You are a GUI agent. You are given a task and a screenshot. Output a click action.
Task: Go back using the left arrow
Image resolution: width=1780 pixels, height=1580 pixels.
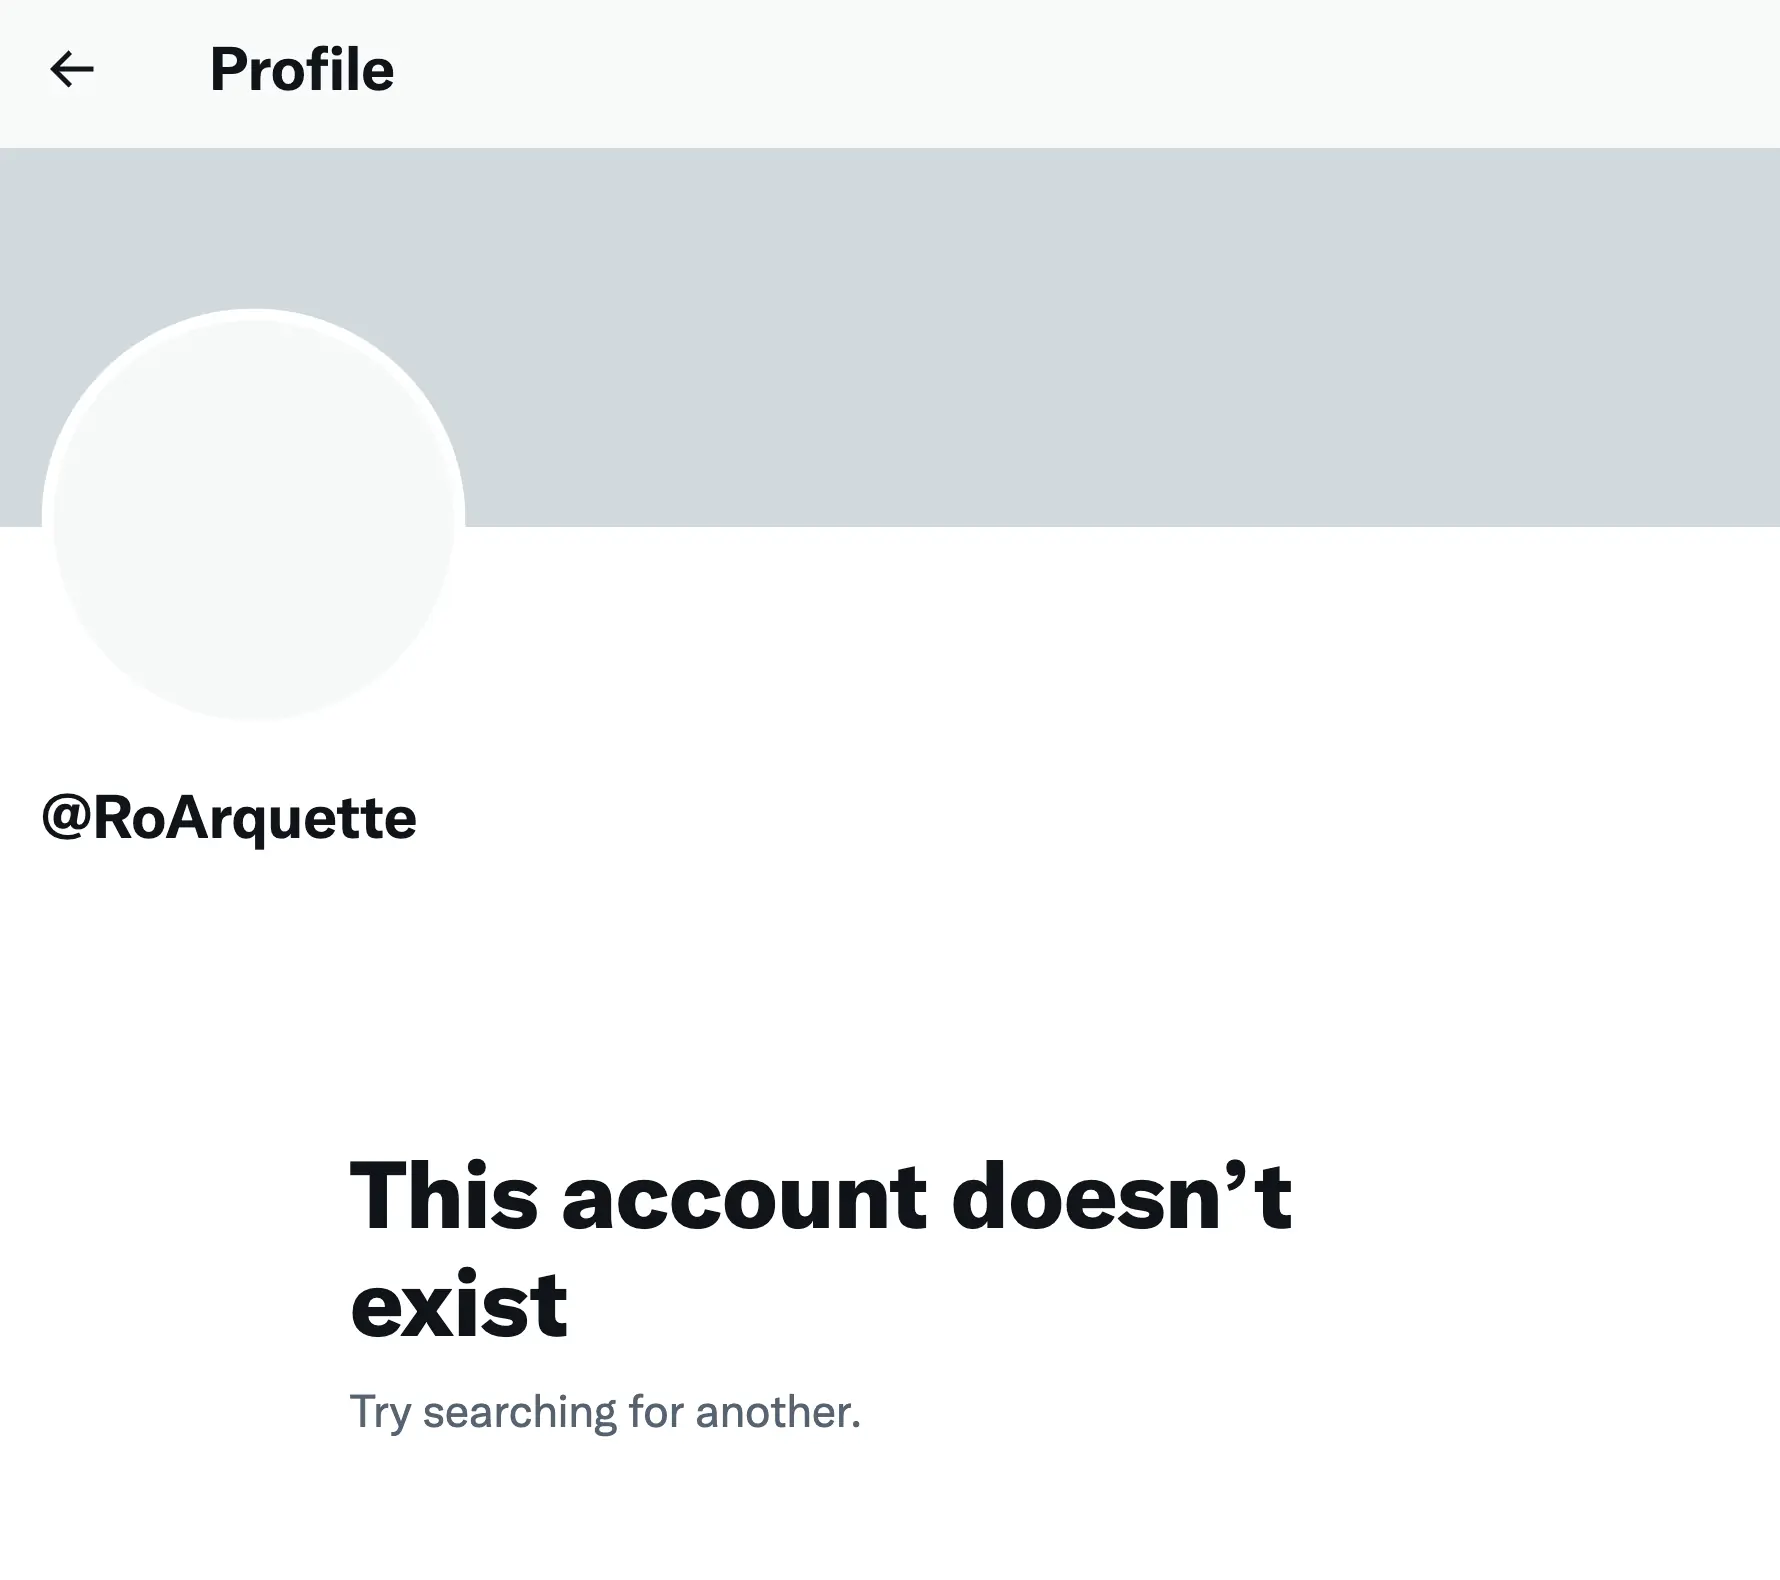click(72, 70)
